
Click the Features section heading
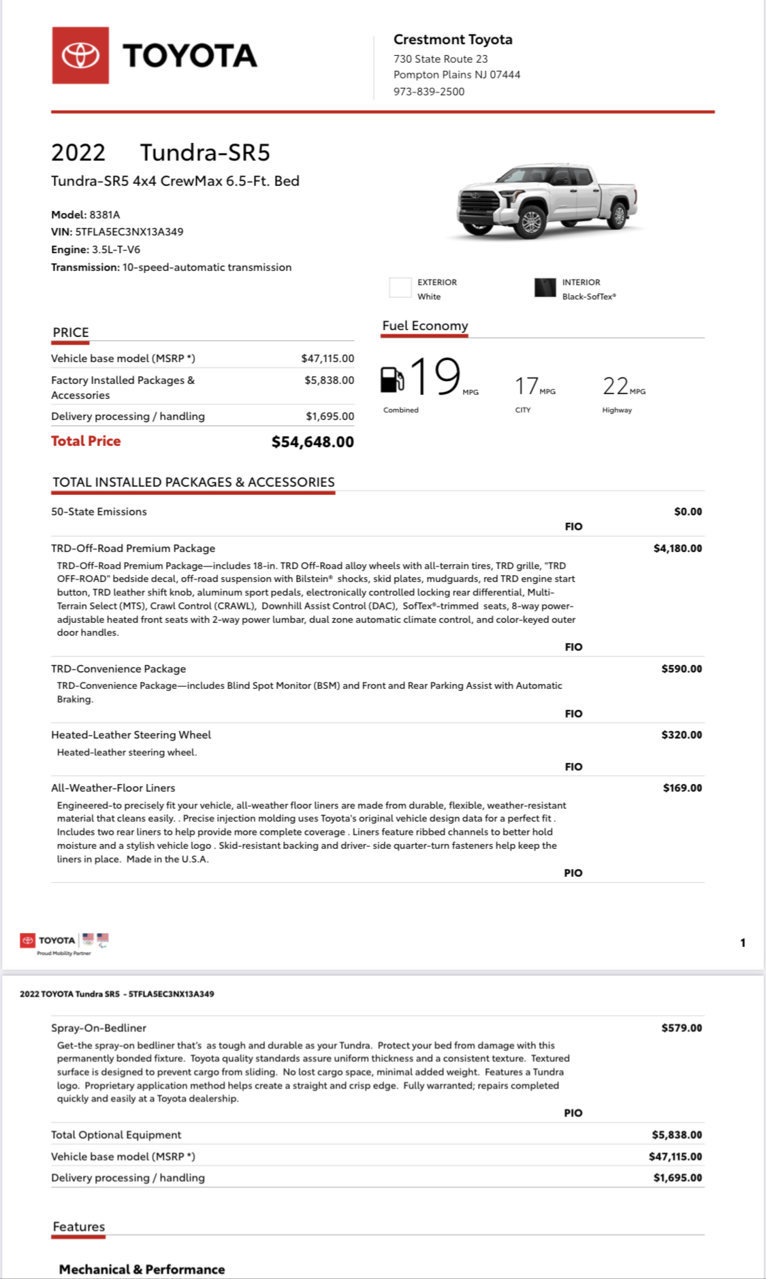coord(79,1226)
